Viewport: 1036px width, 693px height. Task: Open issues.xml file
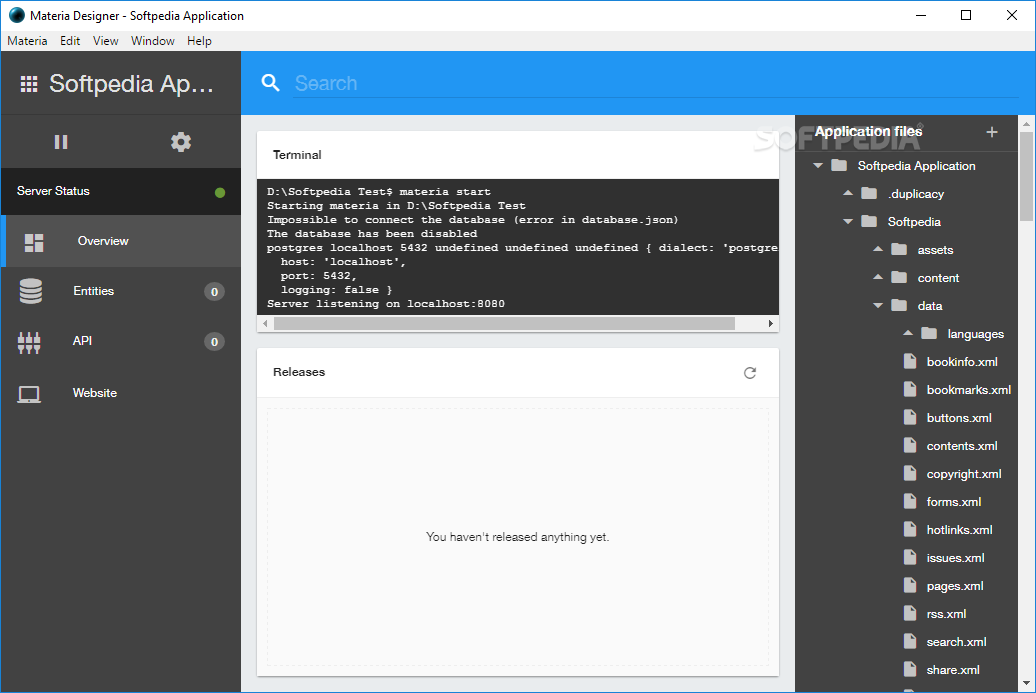(955, 558)
